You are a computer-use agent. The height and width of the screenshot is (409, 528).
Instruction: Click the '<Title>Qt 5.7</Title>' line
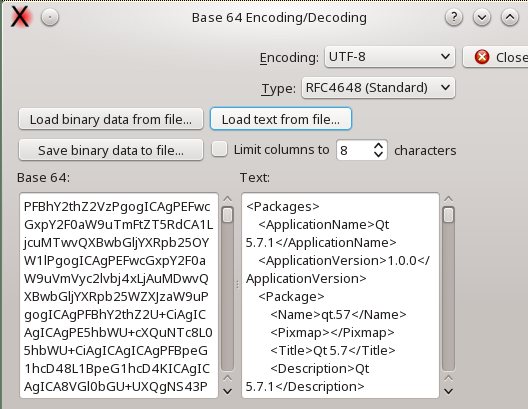[x=333, y=350]
